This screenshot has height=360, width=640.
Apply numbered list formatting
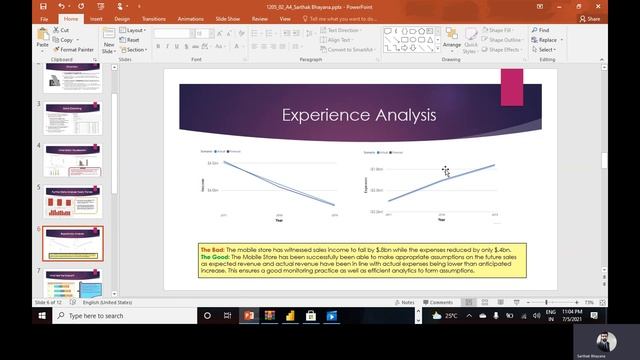270,33
